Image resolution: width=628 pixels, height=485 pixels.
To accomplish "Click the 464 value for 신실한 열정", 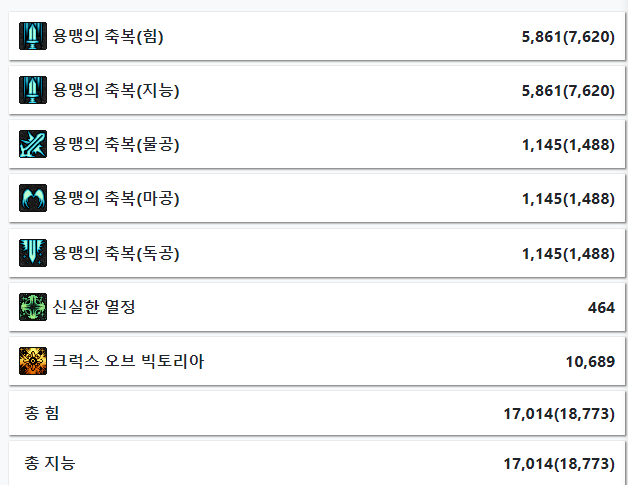I will (x=601, y=308).
